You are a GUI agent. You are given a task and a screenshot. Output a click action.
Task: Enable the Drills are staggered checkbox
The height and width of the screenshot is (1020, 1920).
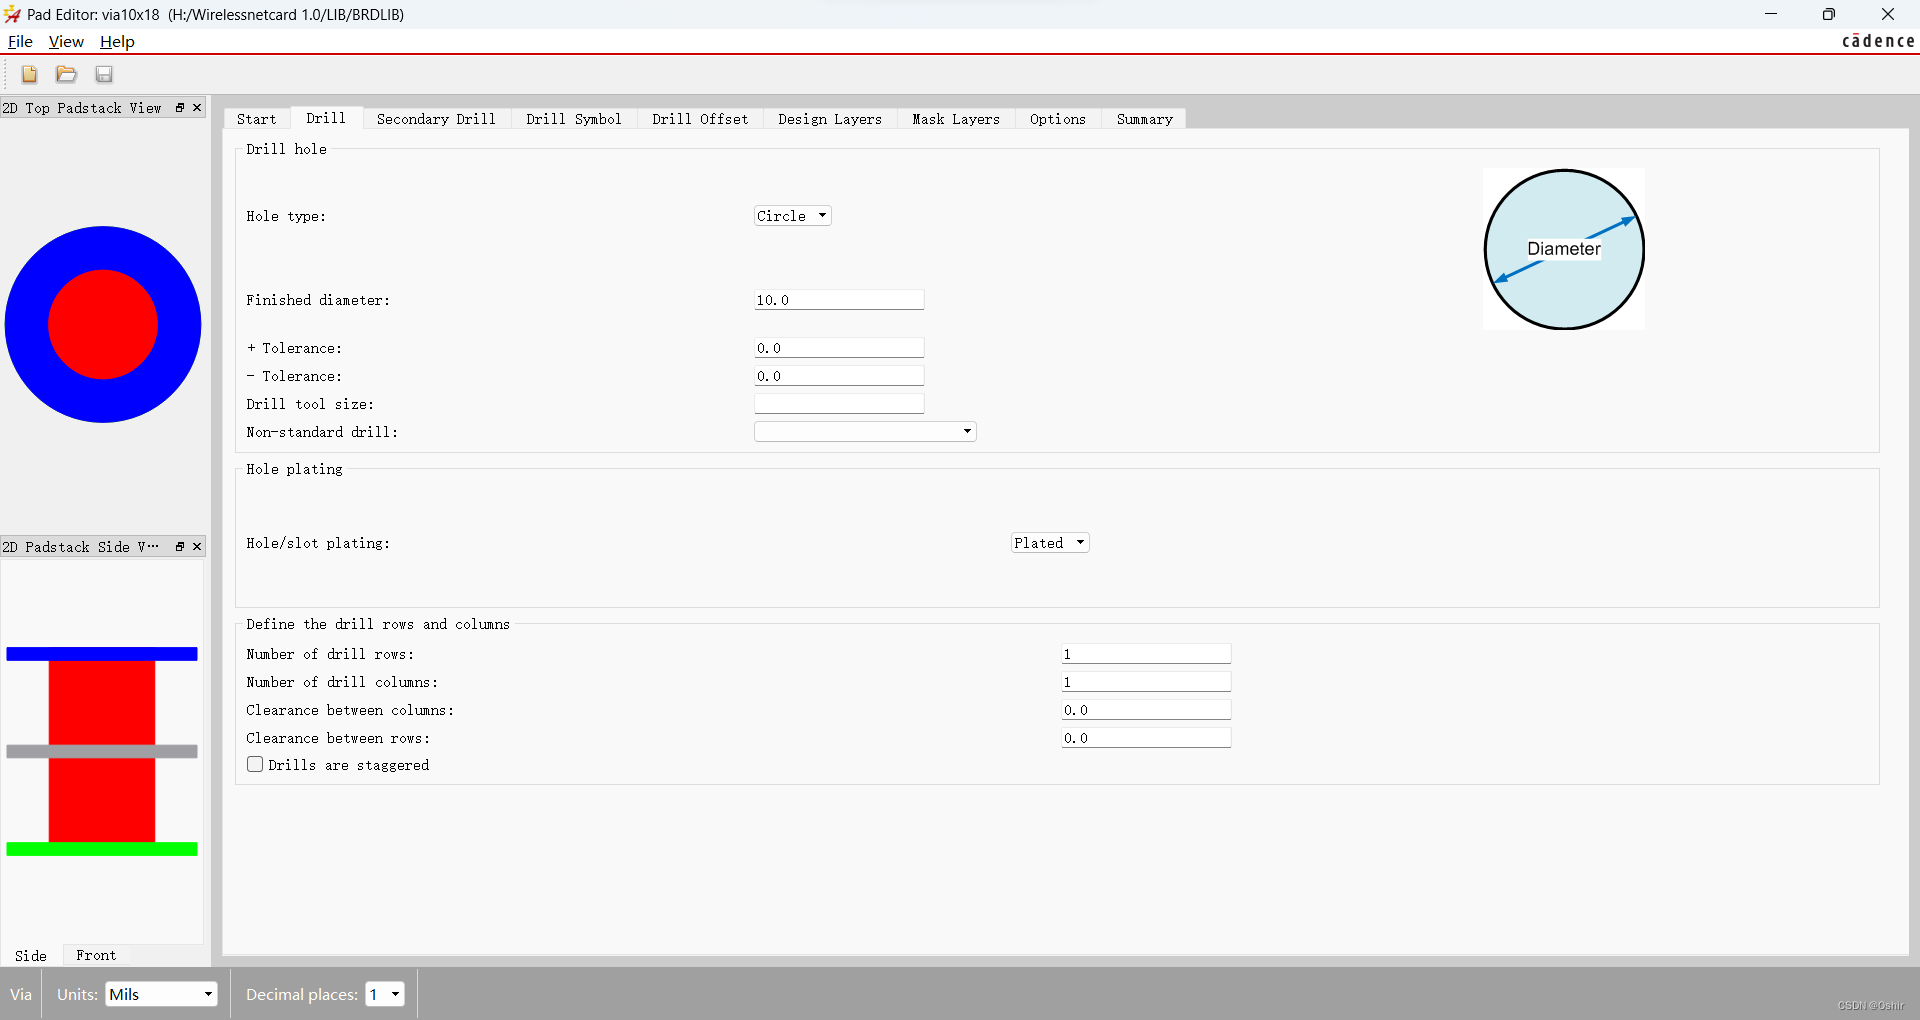click(255, 764)
